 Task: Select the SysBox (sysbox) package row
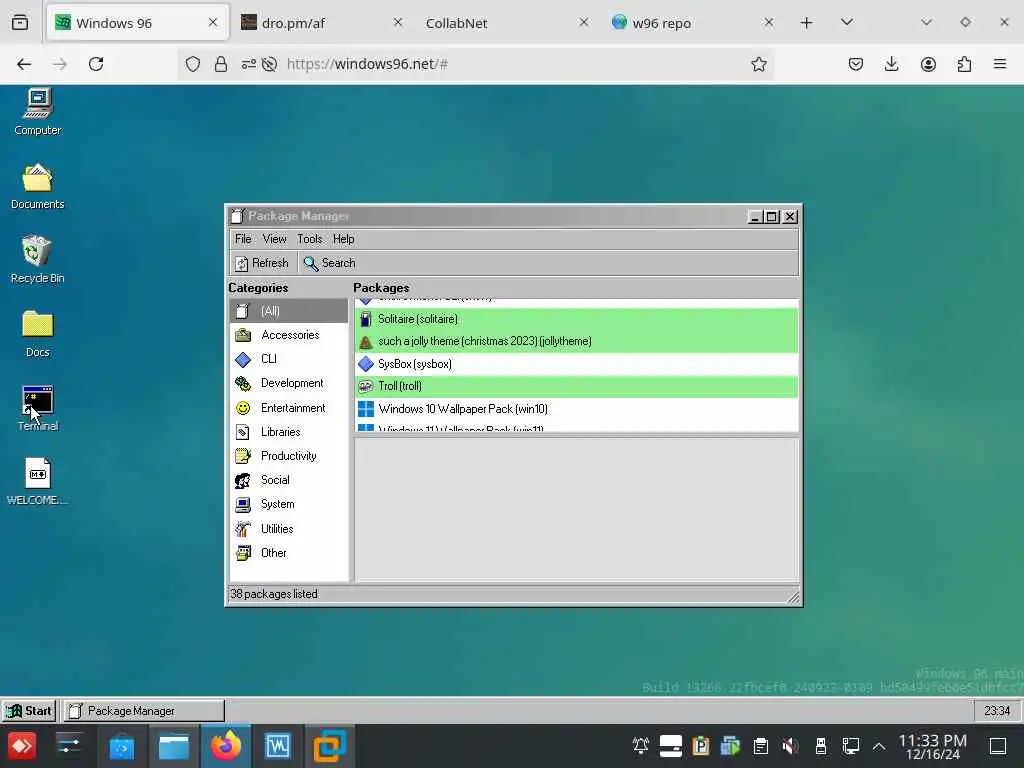tap(577, 364)
